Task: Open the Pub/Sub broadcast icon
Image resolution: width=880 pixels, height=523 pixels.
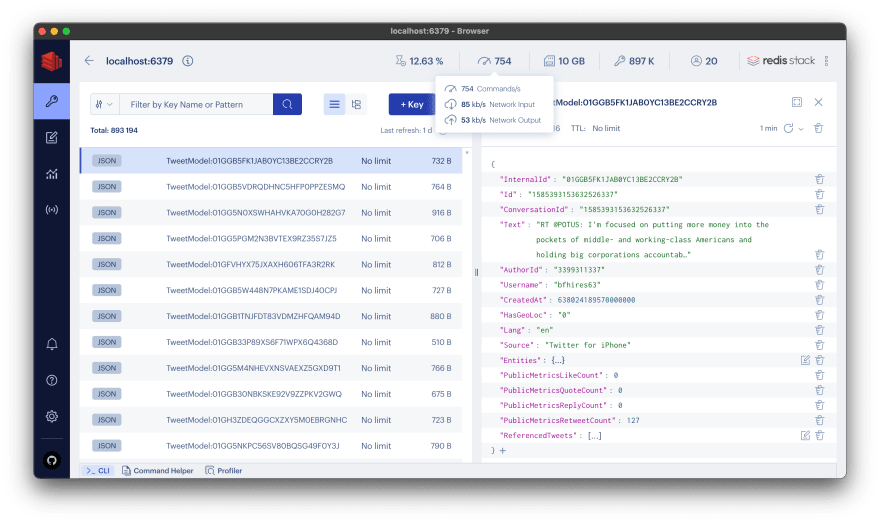Action: tap(52, 210)
